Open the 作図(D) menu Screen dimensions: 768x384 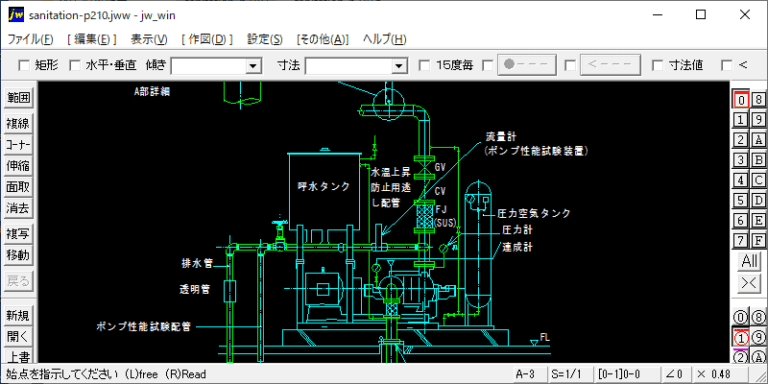pos(207,40)
